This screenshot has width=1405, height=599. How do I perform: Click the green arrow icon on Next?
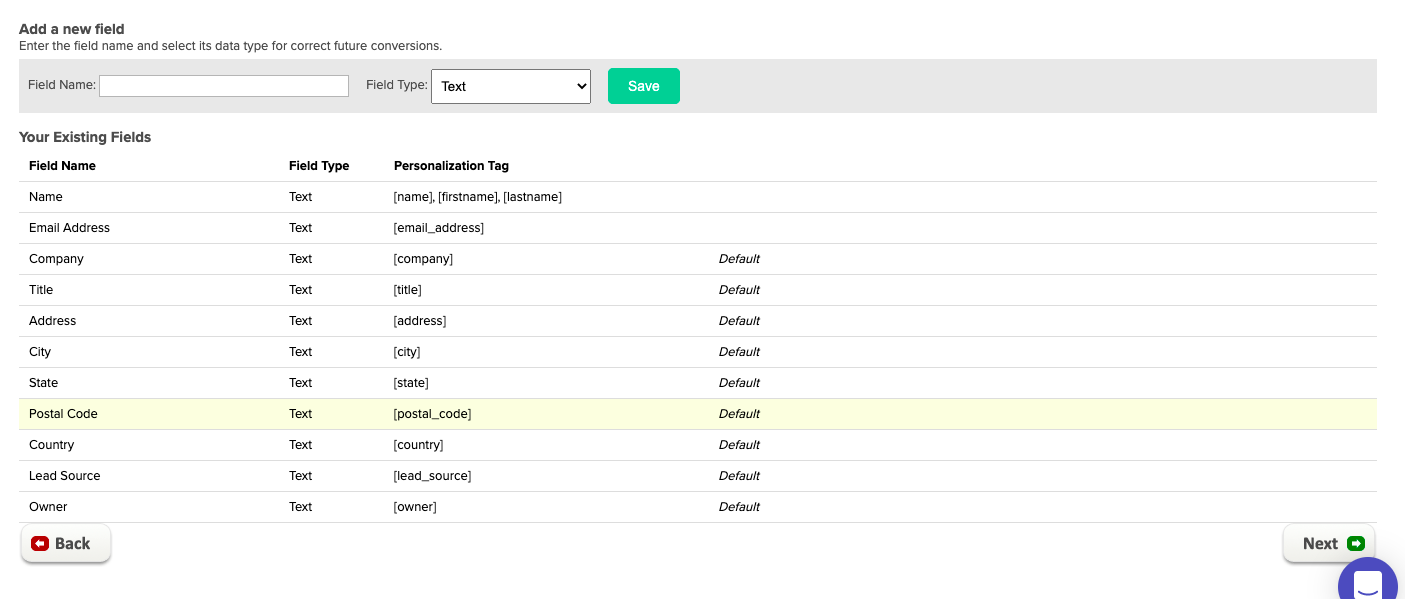pyautogui.click(x=1356, y=544)
